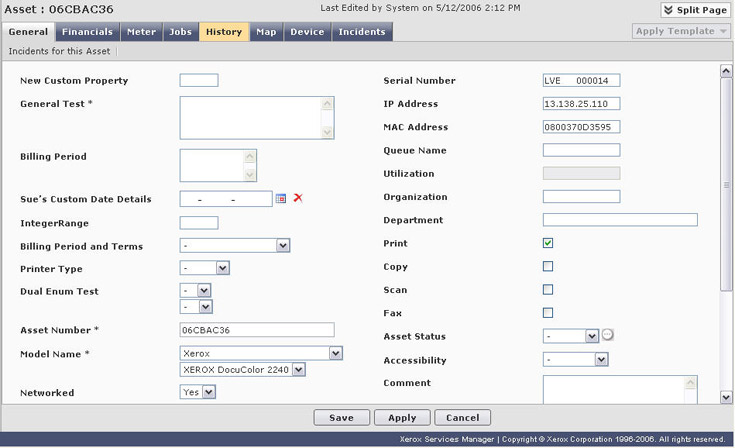Click the Department input field
This screenshot has height=448, width=735.
620,220
